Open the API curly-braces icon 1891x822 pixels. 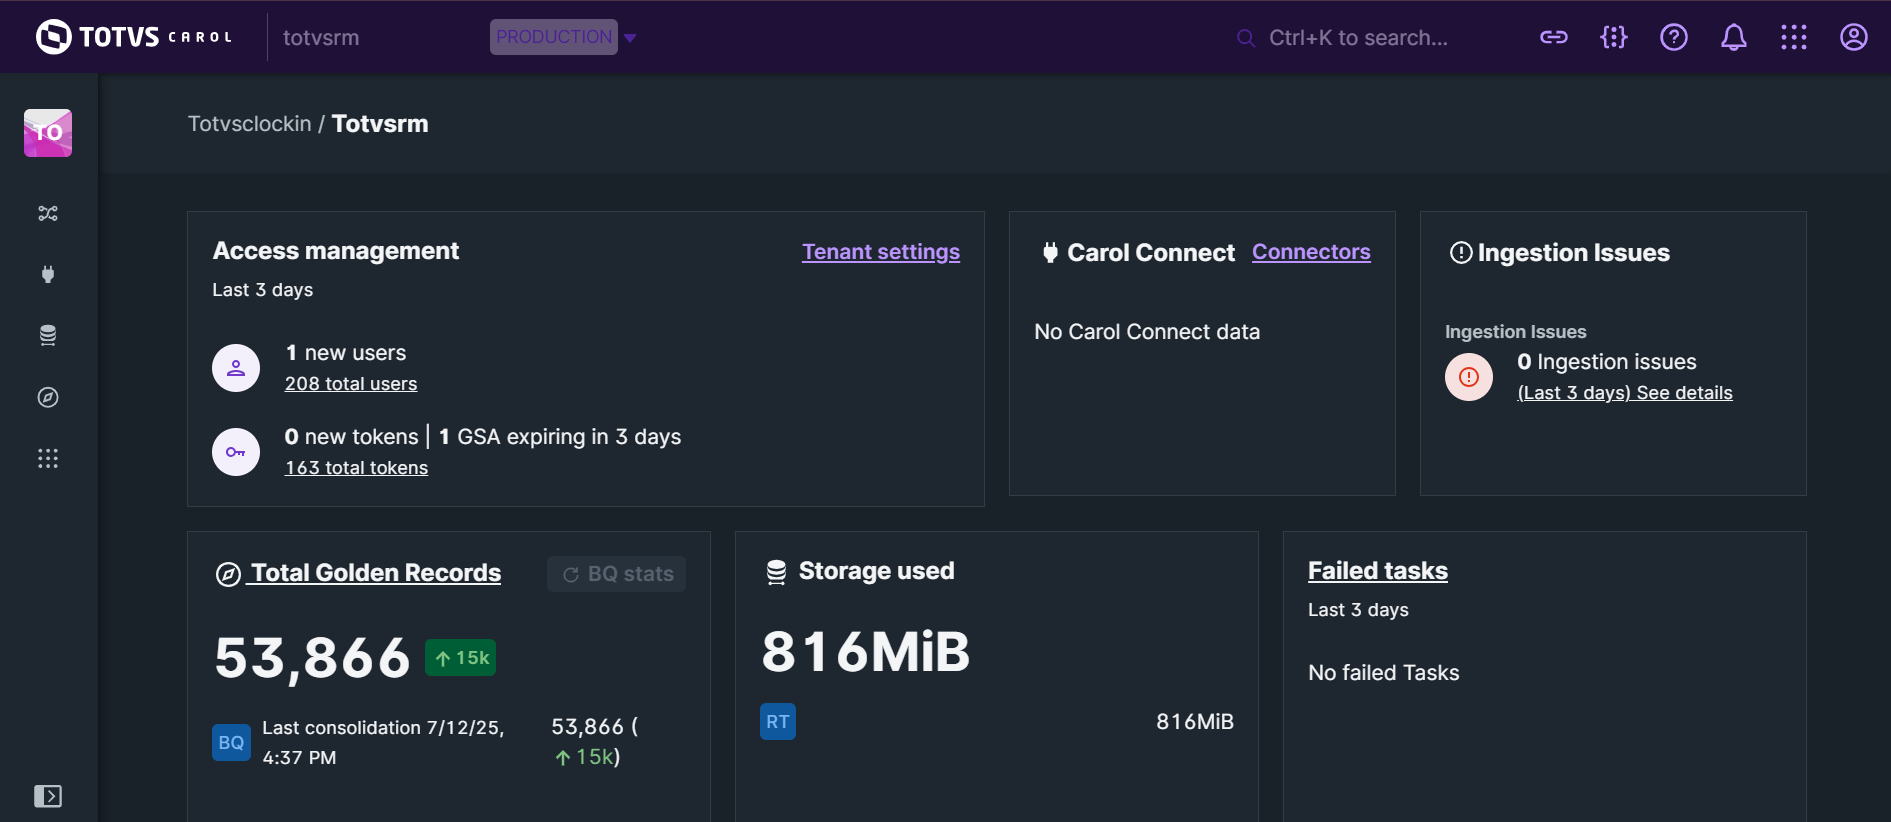pyautogui.click(x=1613, y=38)
